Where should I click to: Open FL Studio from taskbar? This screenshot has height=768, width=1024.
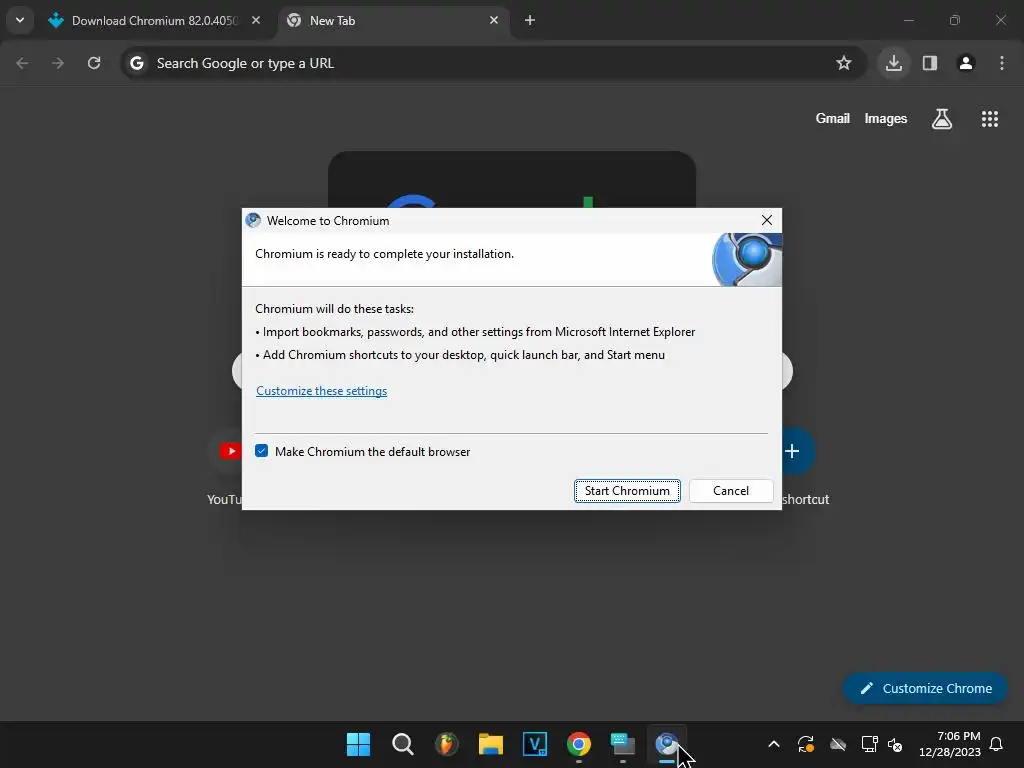[447, 744]
